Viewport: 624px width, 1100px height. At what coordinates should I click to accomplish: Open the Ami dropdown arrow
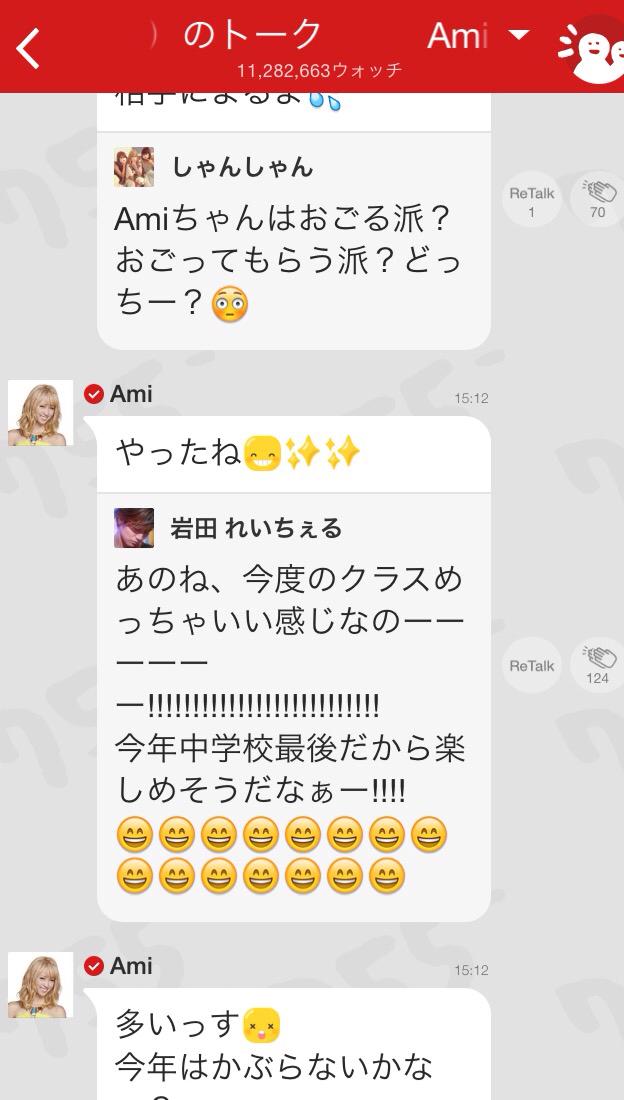[519, 34]
